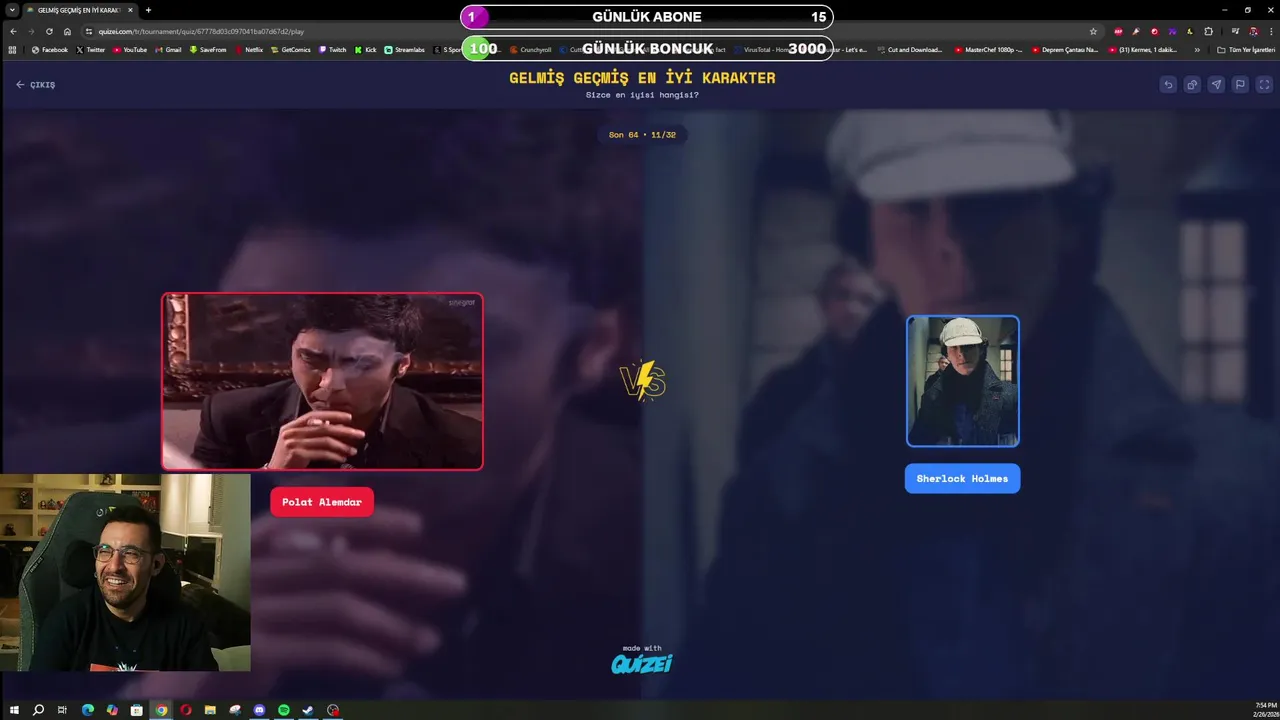Open Spotify from the taskbar
Screen dimensions: 1280x720
pyautogui.click(x=284, y=710)
